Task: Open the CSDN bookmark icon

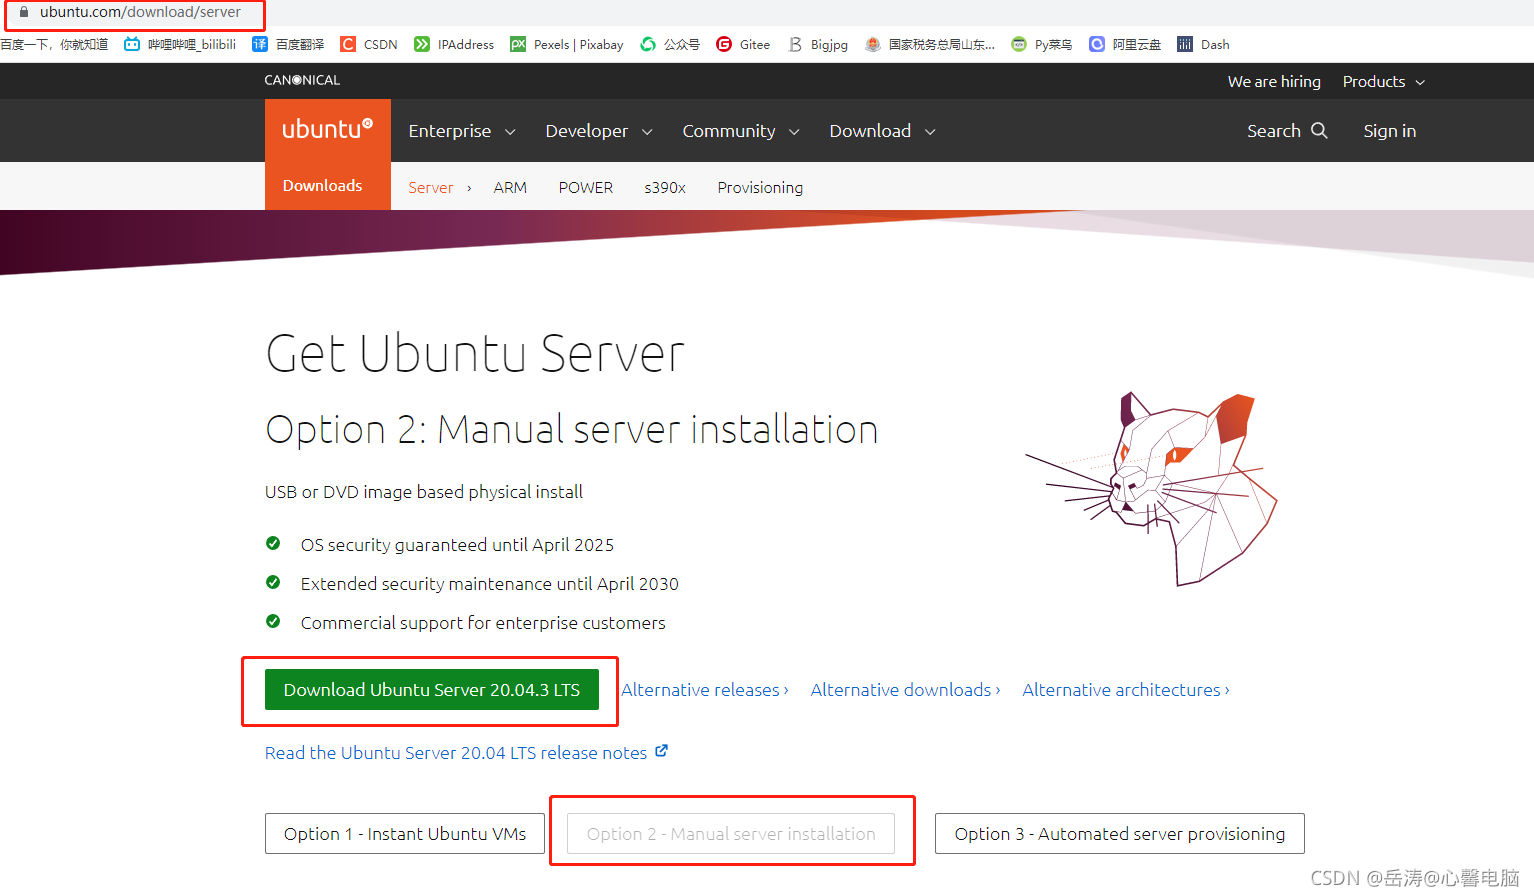Action: (348, 44)
